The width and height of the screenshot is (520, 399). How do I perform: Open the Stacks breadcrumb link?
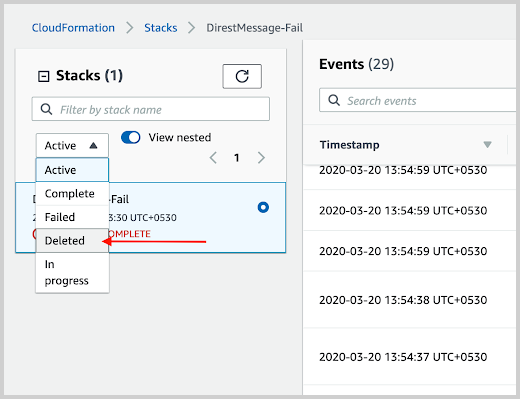(161, 28)
